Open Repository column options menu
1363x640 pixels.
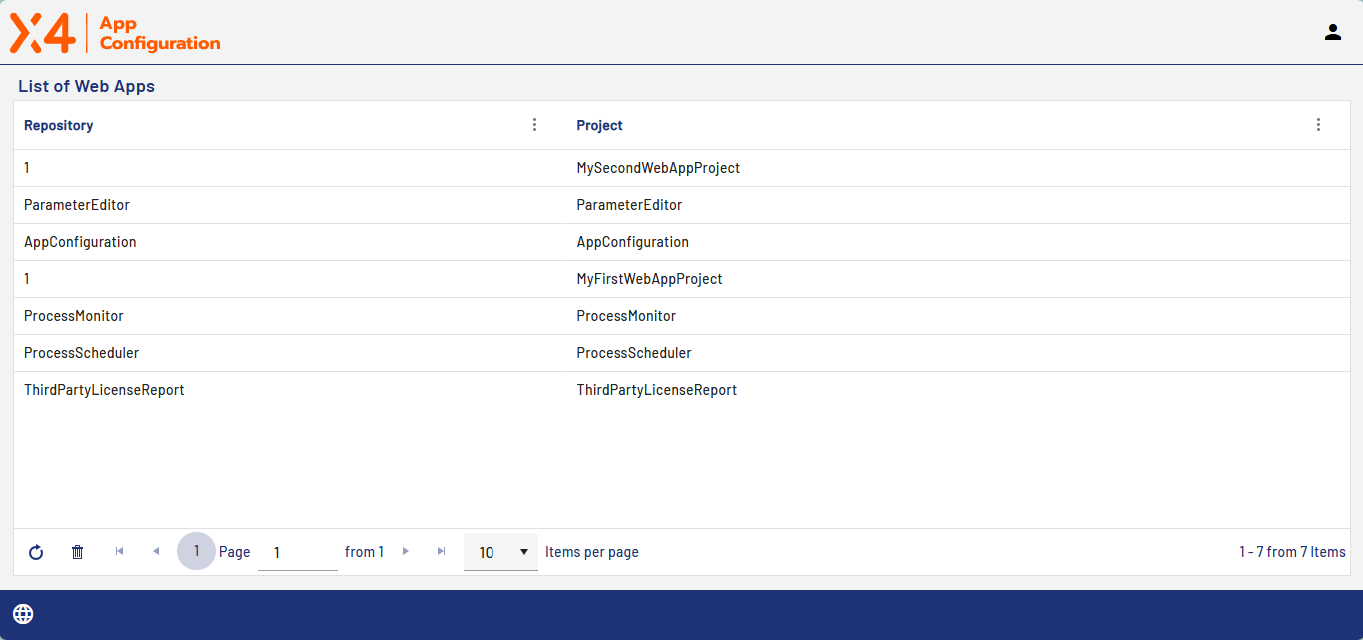pyautogui.click(x=534, y=125)
